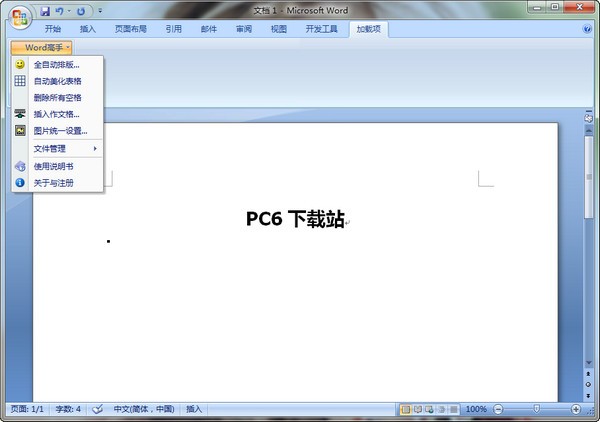The image size is (600, 422).
Task: Switch to Print Layout view
Action: [406, 410]
